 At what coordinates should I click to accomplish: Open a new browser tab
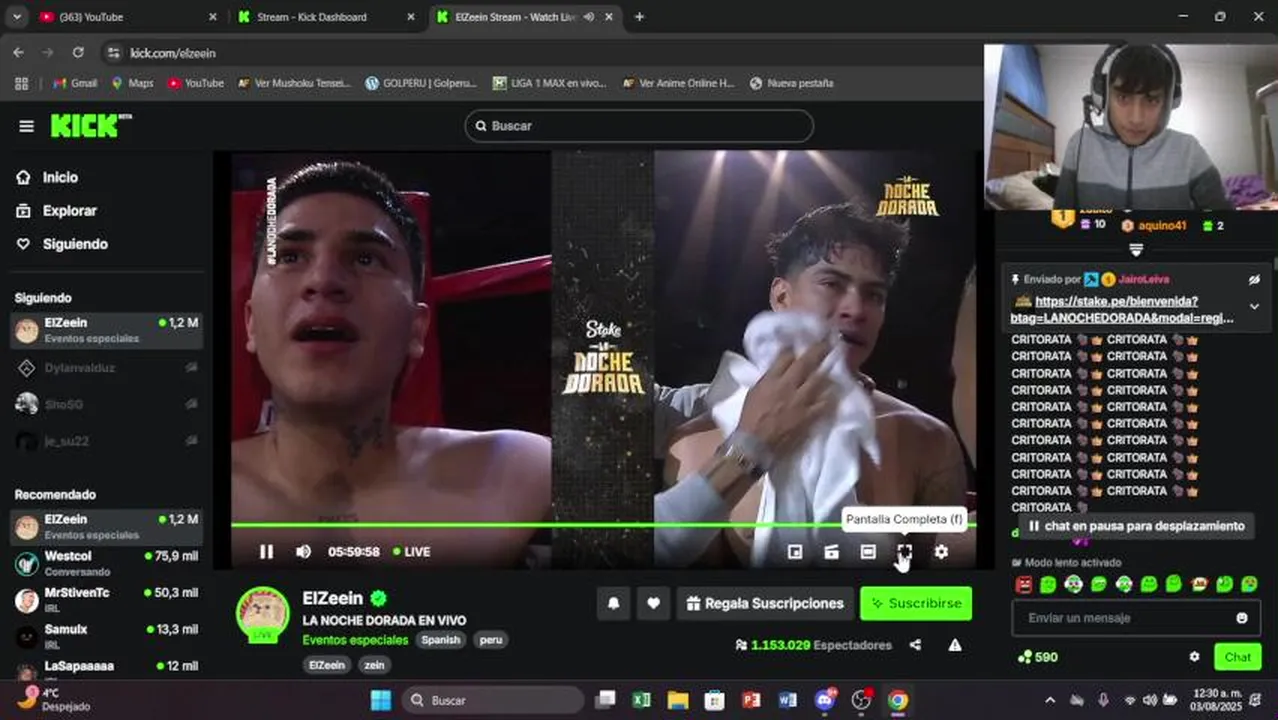pyautogui.click(x=639, y=17)
